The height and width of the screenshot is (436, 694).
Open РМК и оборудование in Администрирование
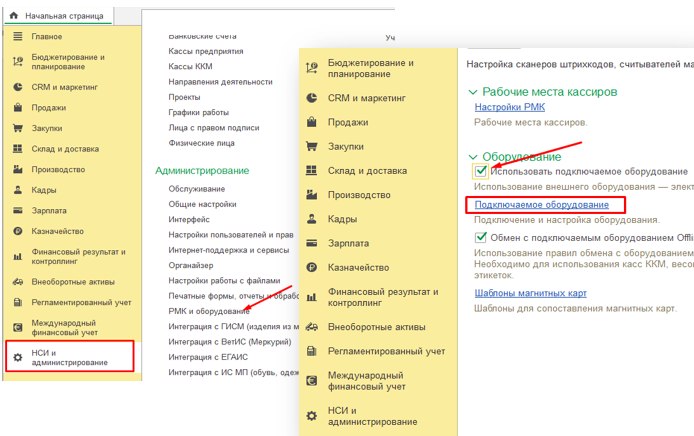[x=209, y=311]
